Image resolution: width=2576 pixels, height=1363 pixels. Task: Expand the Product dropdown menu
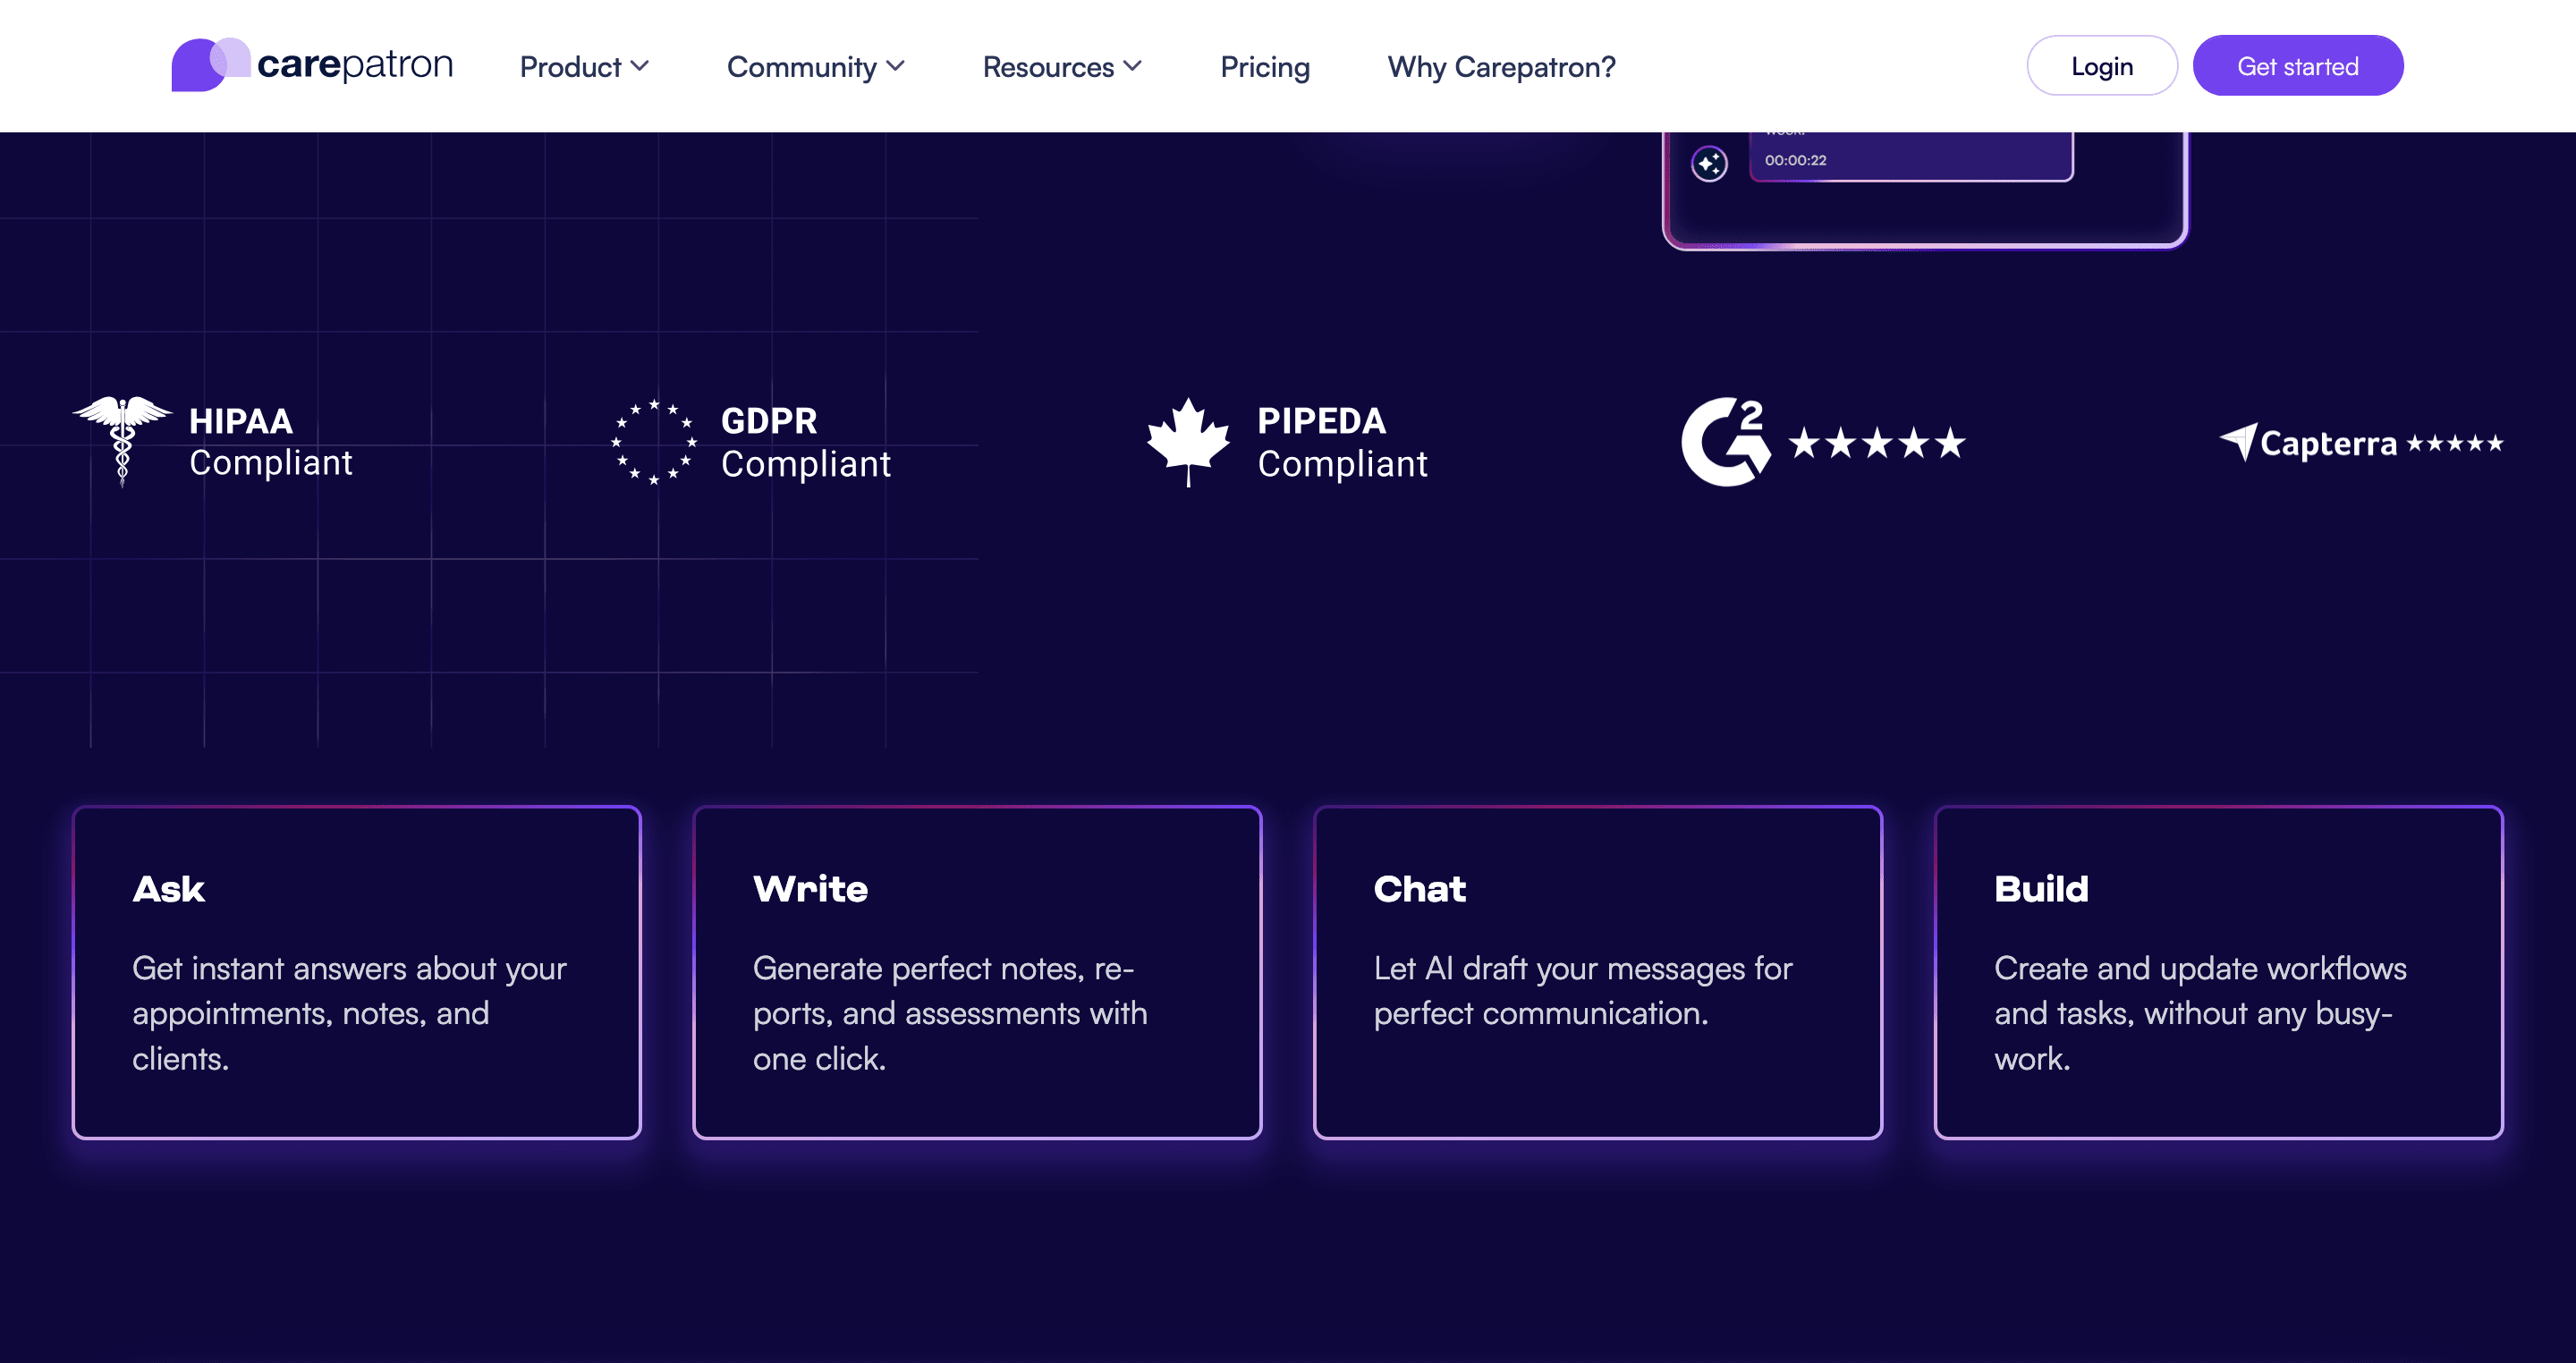(x=584, y=66)
